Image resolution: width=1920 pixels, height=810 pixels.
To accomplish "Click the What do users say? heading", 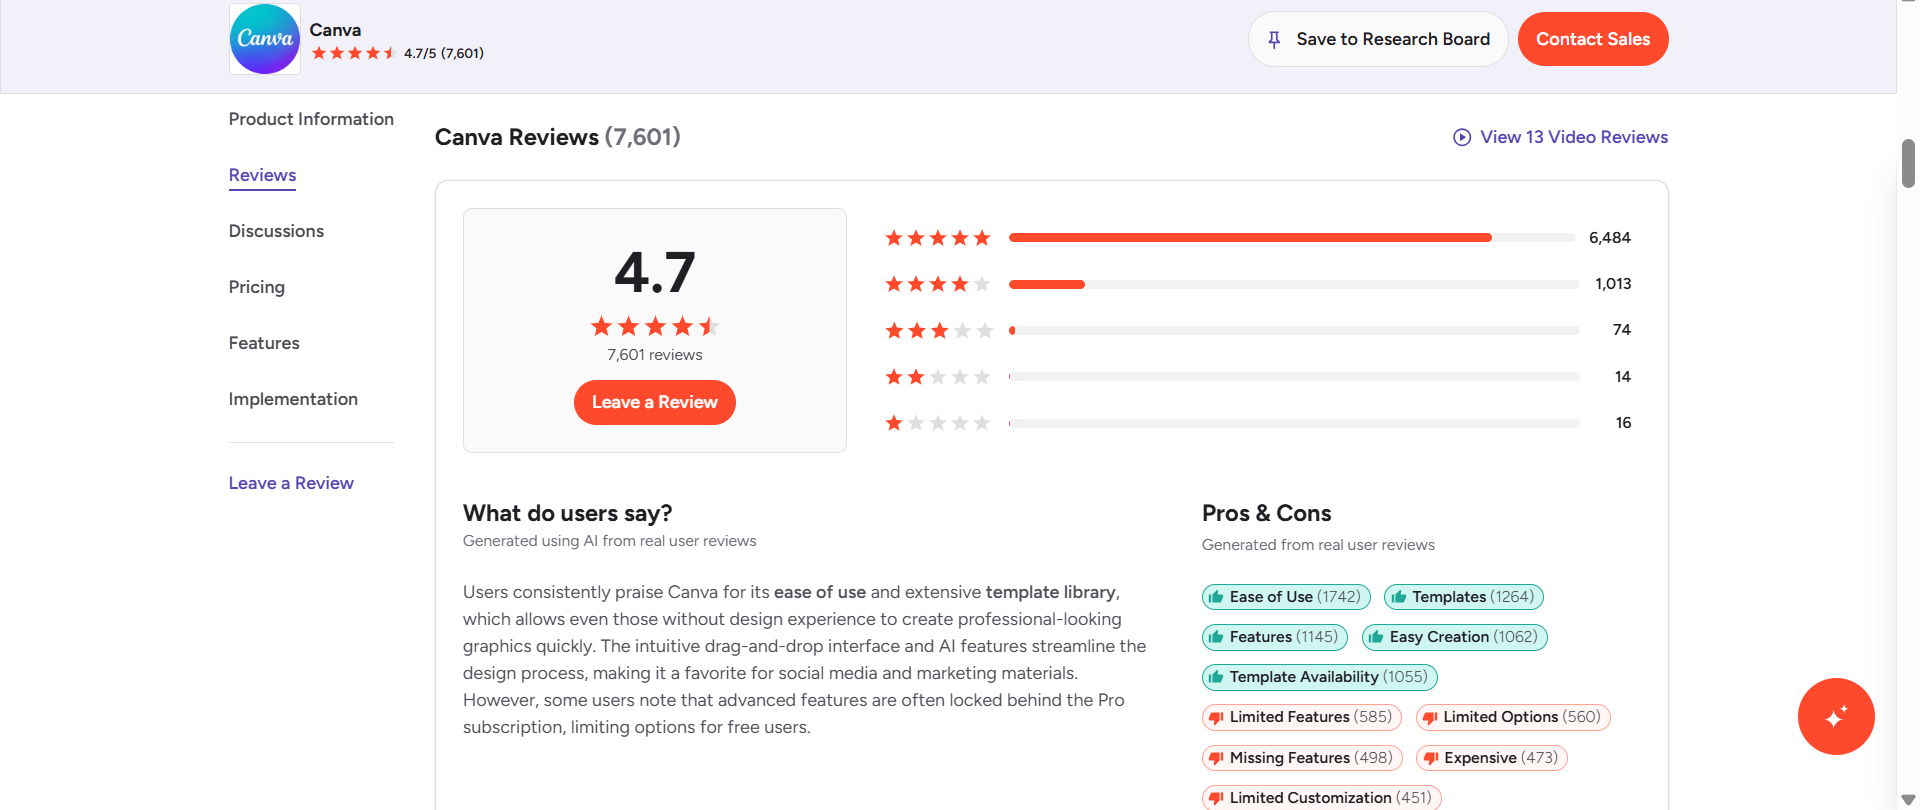I will pos(568,513).
